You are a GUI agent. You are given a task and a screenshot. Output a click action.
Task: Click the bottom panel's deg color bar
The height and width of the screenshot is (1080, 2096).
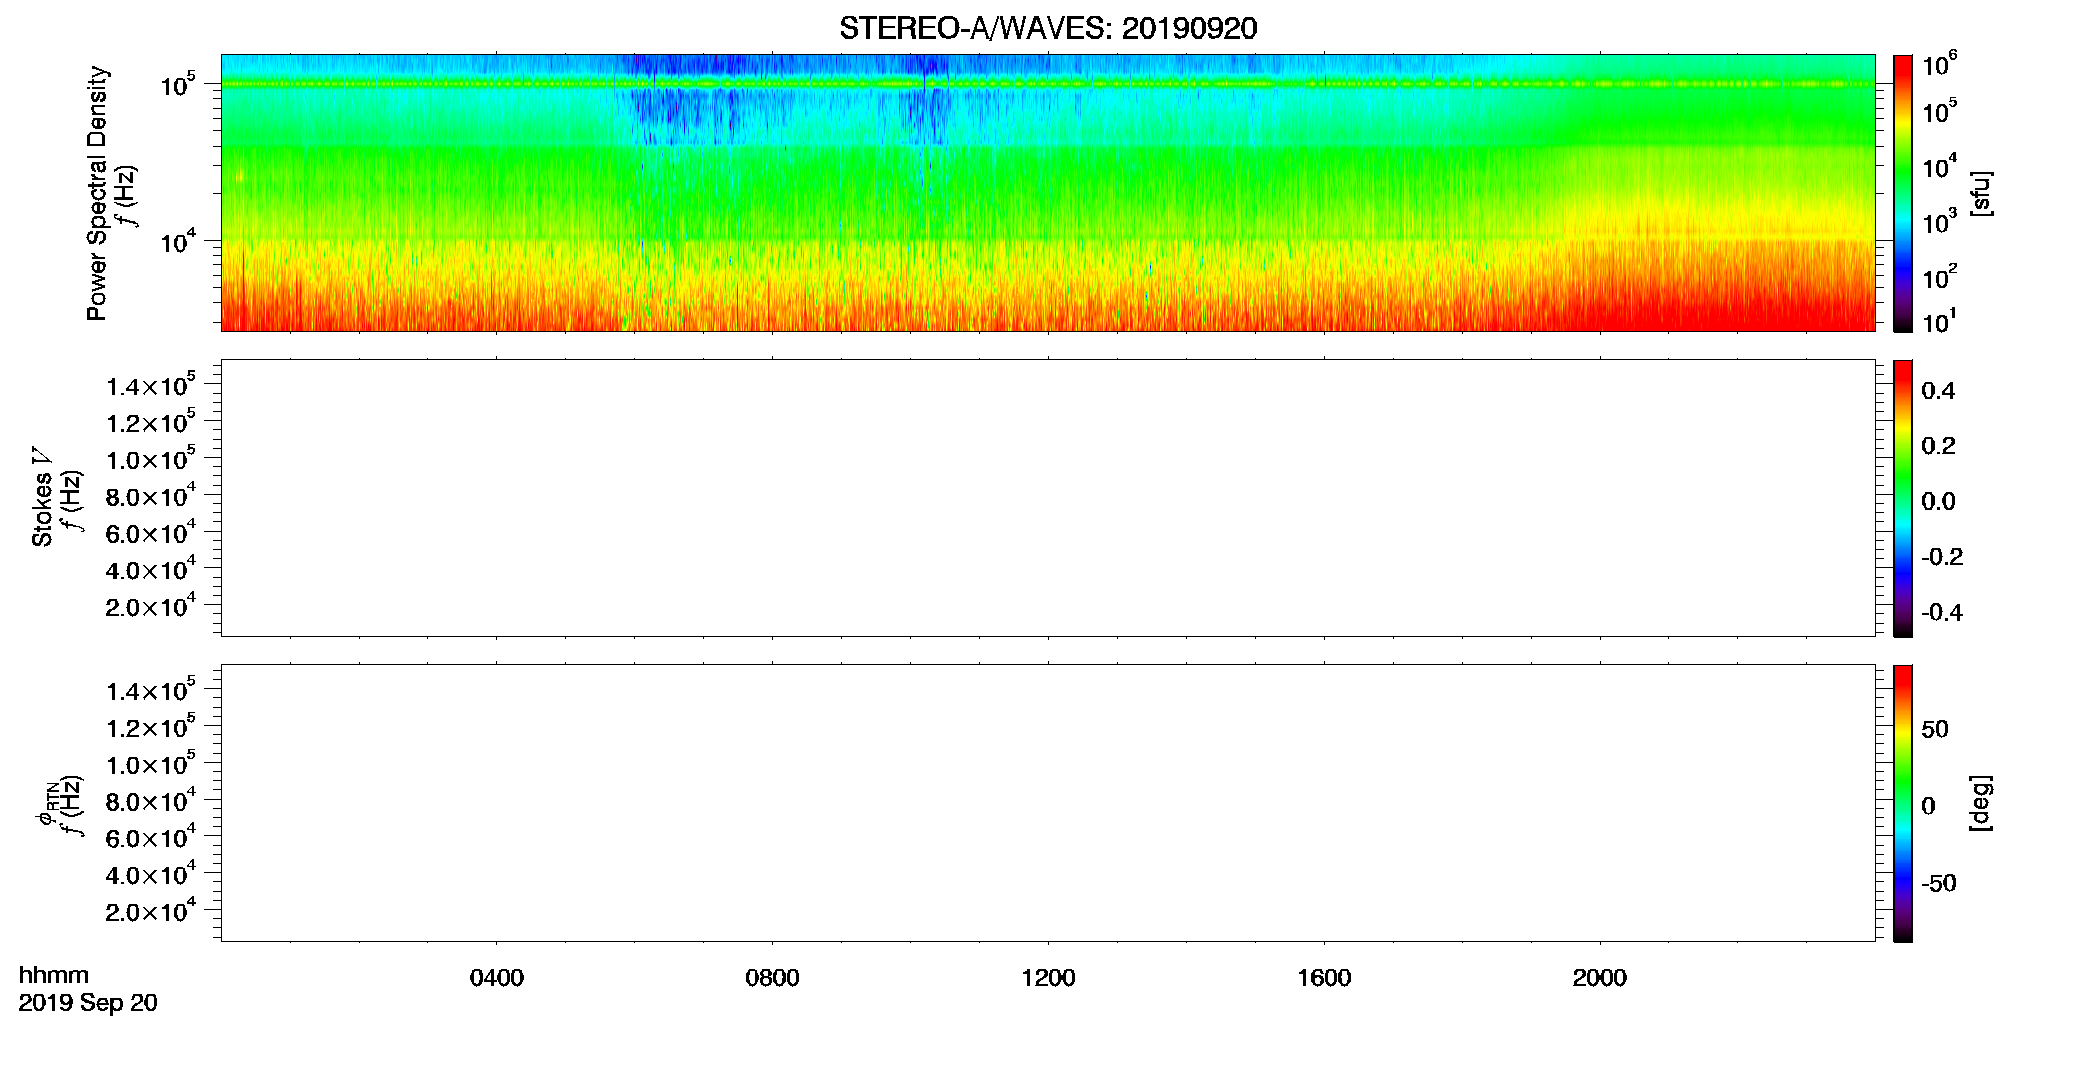[x=1903, y=803]
